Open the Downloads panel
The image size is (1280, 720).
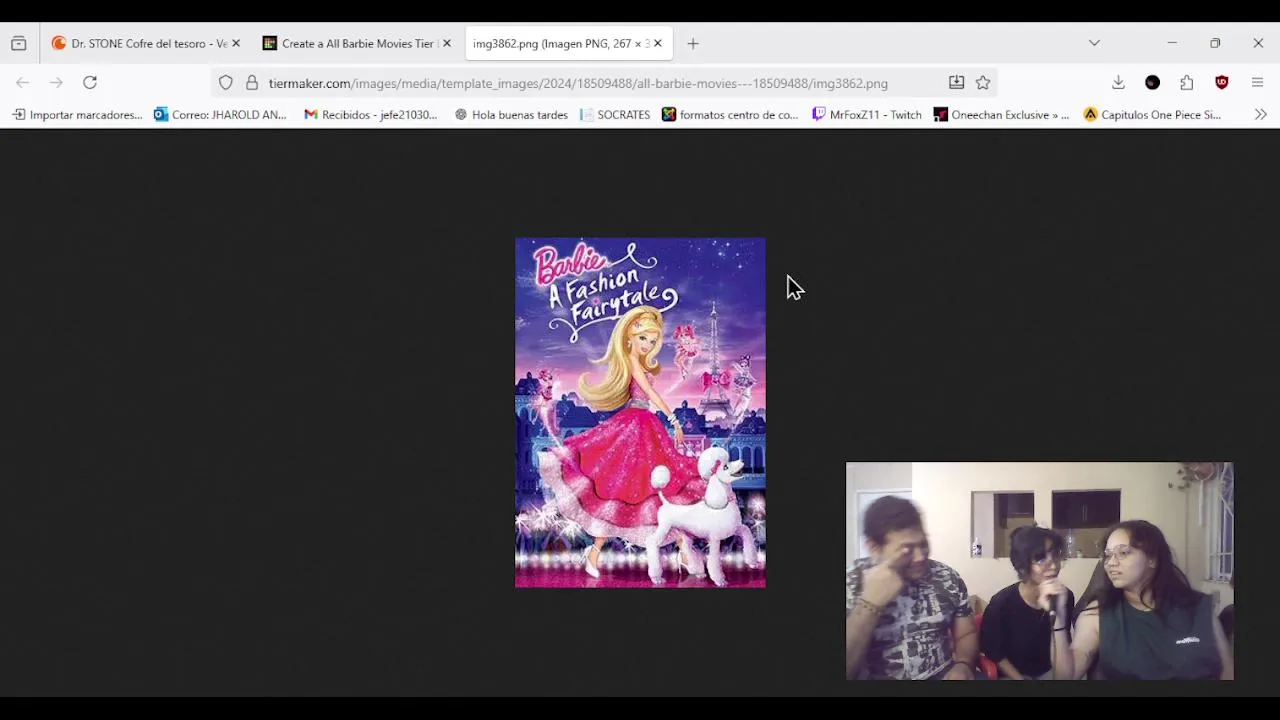[x=1118, y=83]
